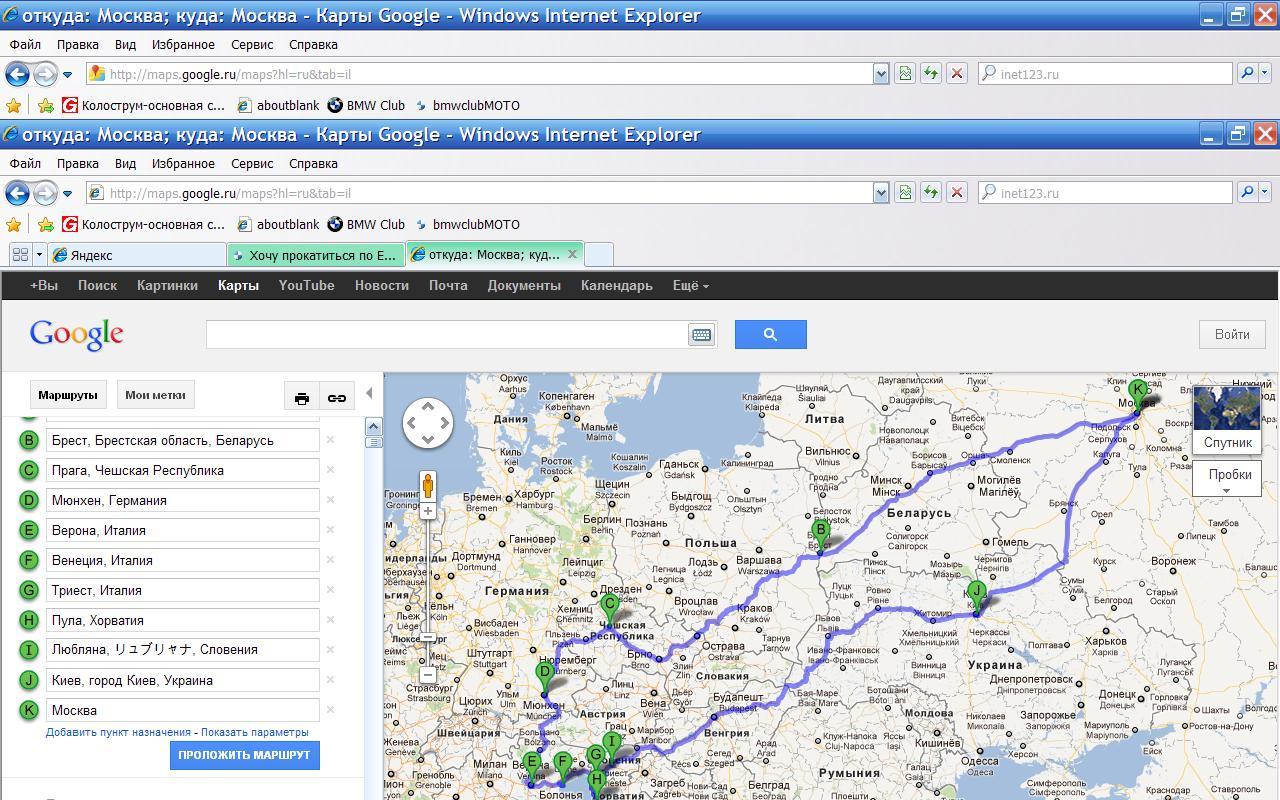Expand the Ещё menu in Google bar
The width and height of the screenshot is (1280, 800).
690,285
